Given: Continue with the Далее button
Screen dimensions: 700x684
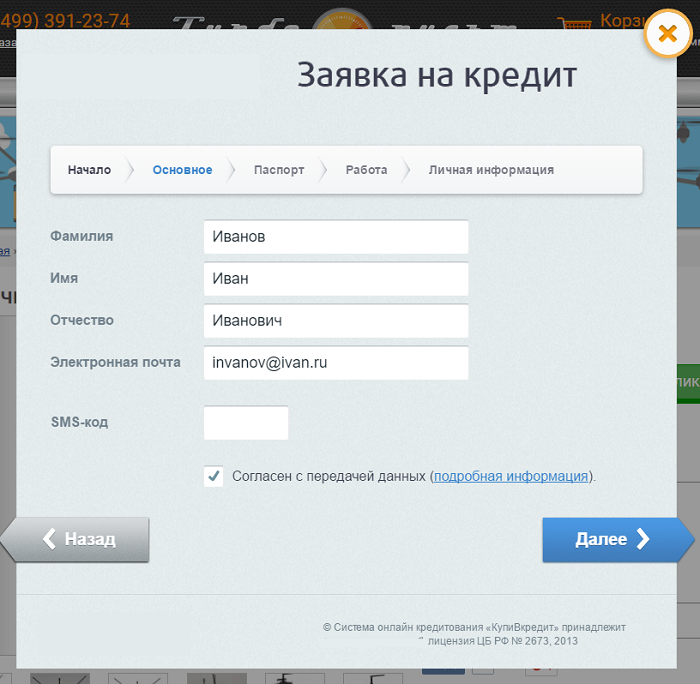Looking at the screenshot, I should pyautogui.click(x=618, y=539).
